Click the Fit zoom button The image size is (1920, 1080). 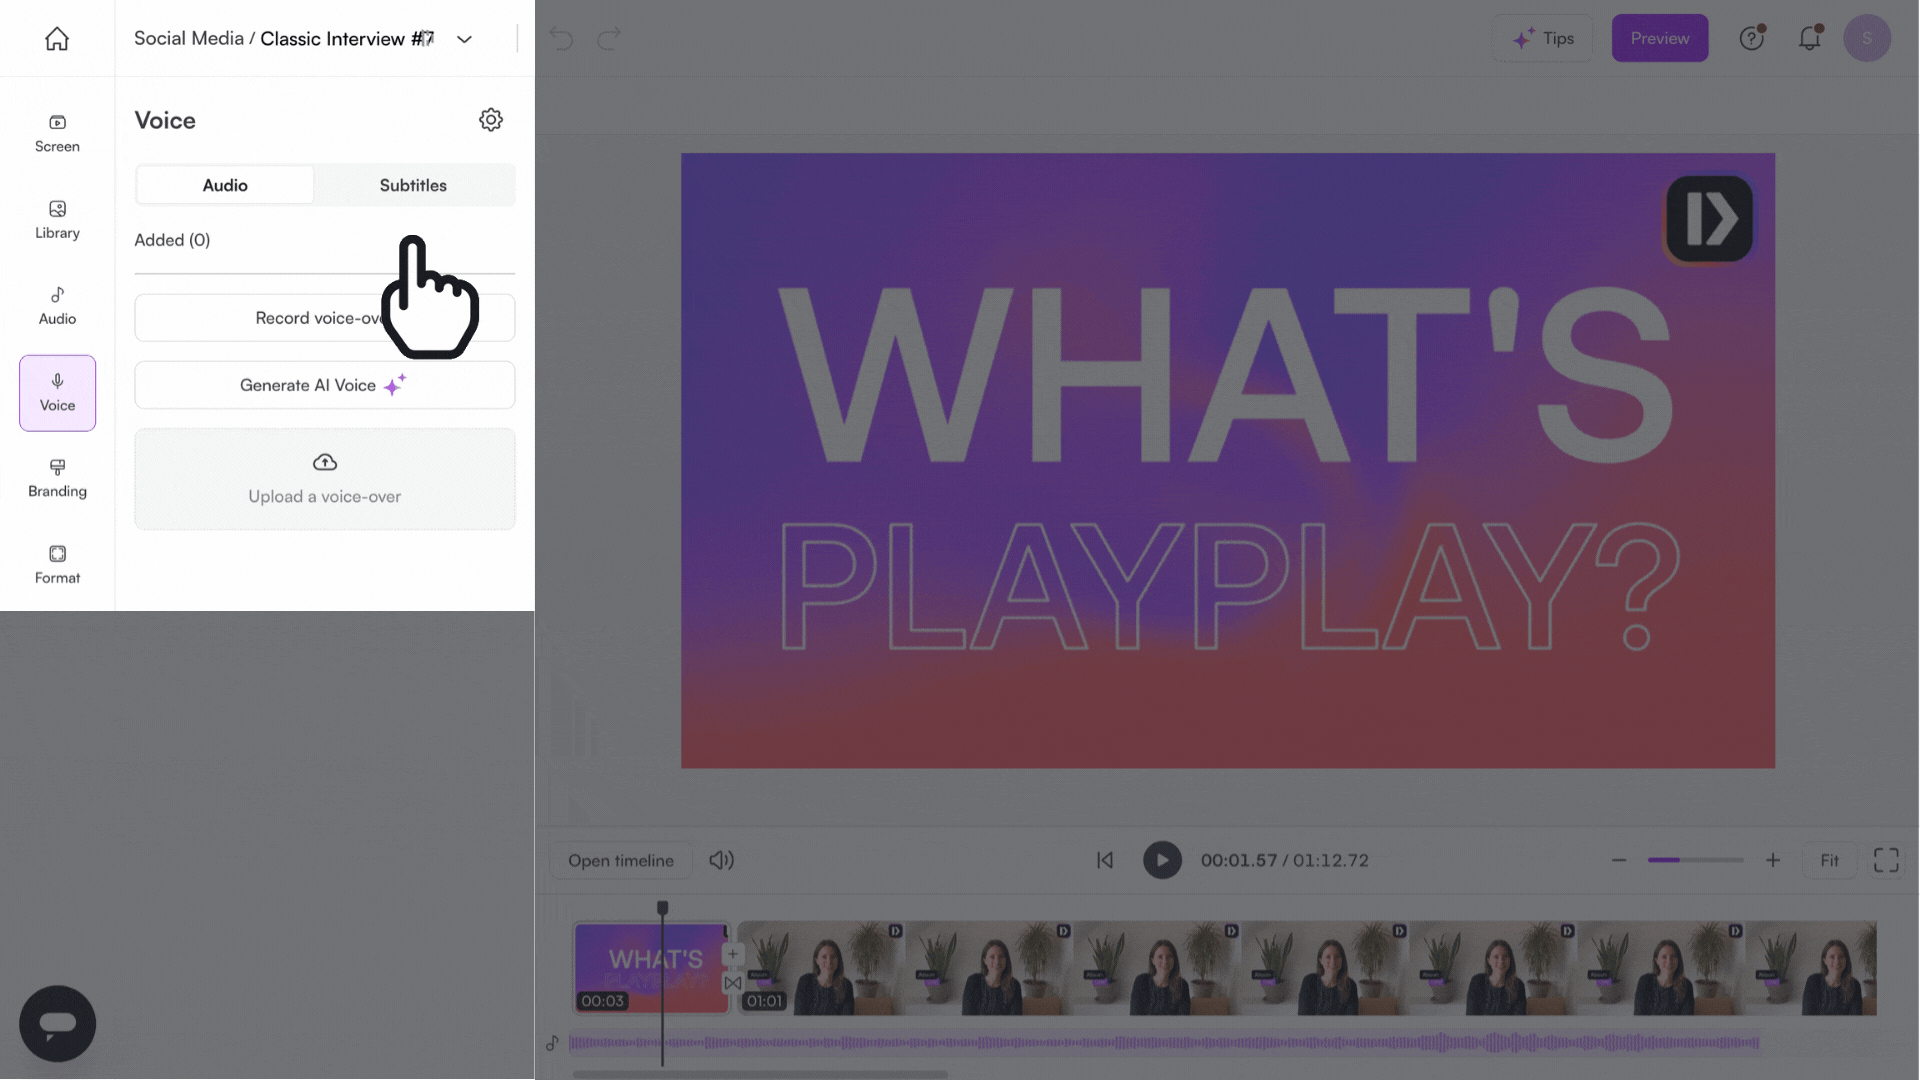click(x=1829, y=860)
